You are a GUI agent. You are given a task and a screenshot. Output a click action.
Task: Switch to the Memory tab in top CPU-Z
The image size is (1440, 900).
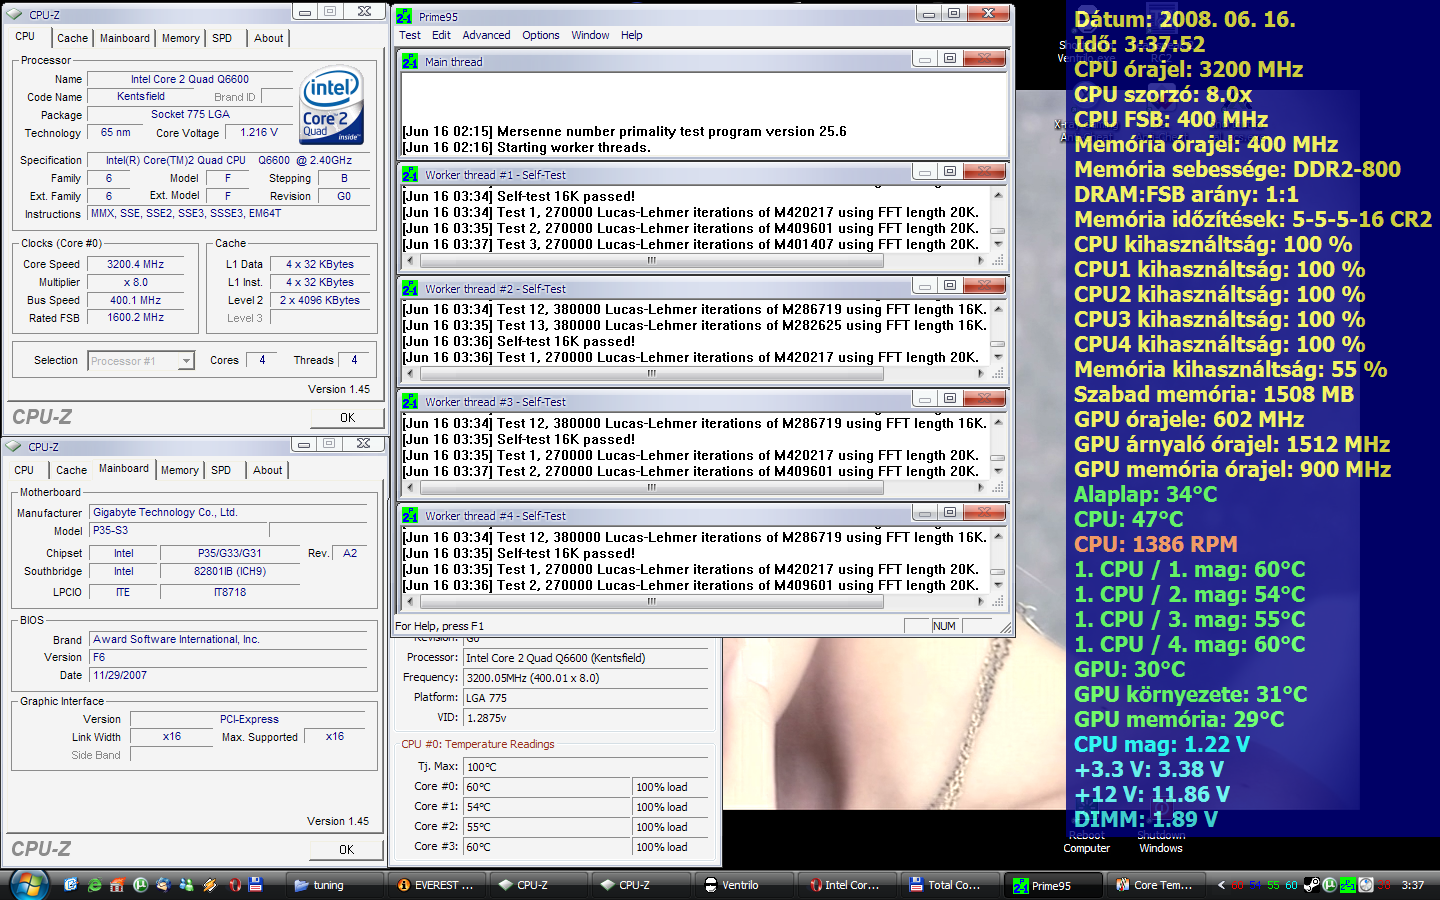[x=181, y=38]
